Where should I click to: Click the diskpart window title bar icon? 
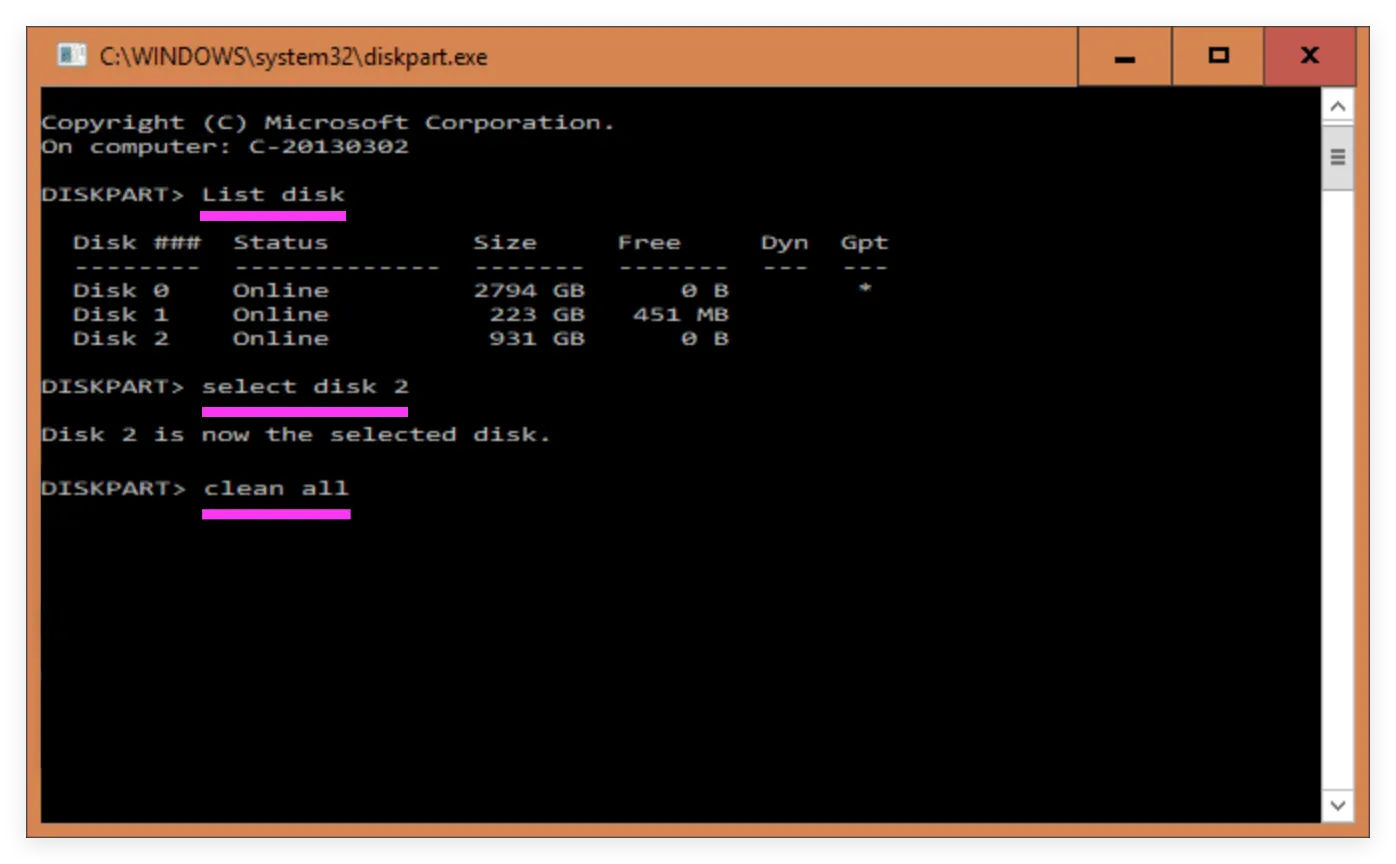(71, 56)
